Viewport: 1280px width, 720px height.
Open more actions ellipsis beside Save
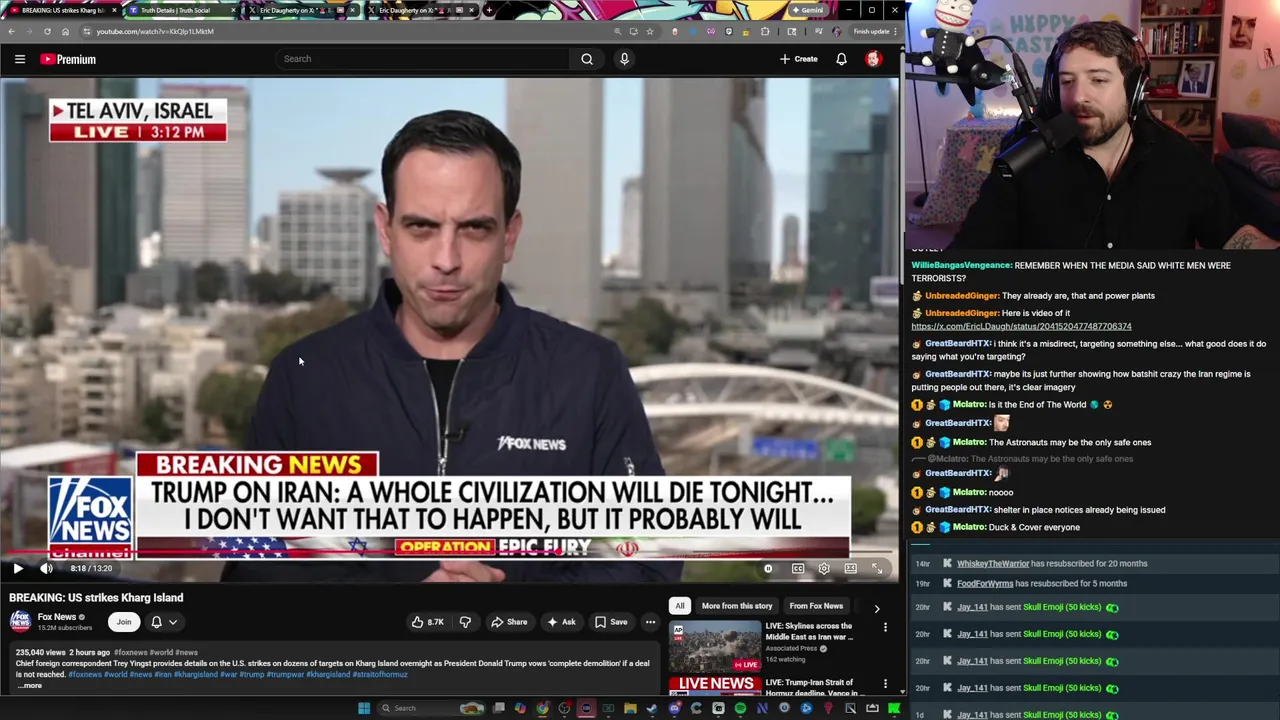point(650,622)
